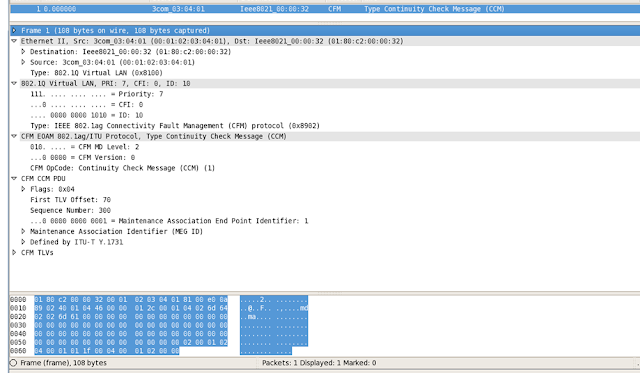The image size is (640, 373).
Task: Expand the CFM TLVs section
Action: [14, 252]
